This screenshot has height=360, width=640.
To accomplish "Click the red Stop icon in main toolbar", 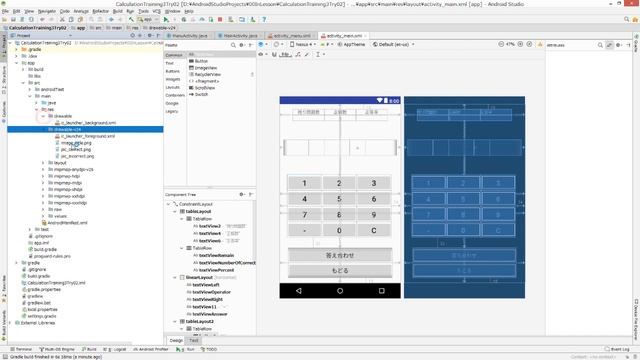I will pos(220,19).
